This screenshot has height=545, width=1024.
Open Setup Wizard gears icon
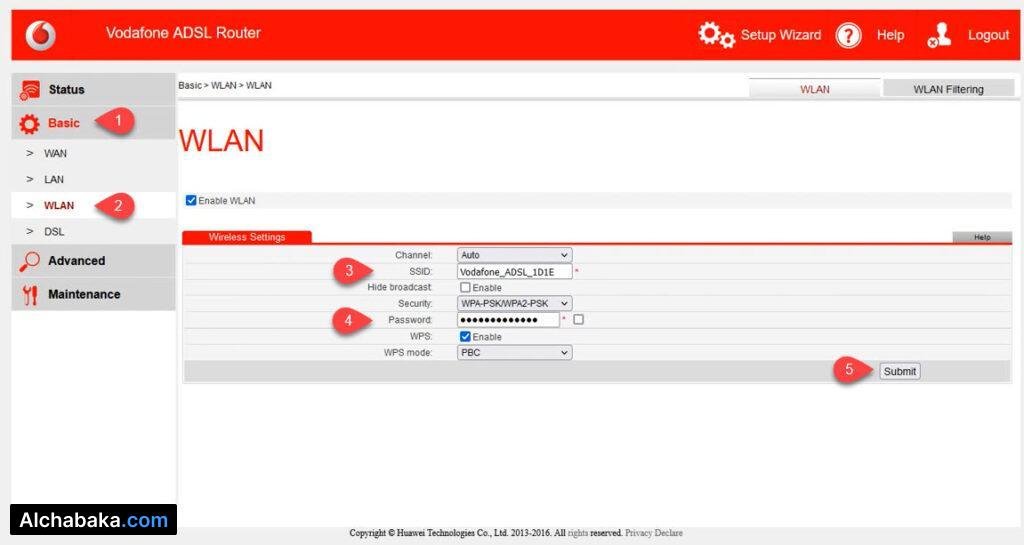[716, 35]
